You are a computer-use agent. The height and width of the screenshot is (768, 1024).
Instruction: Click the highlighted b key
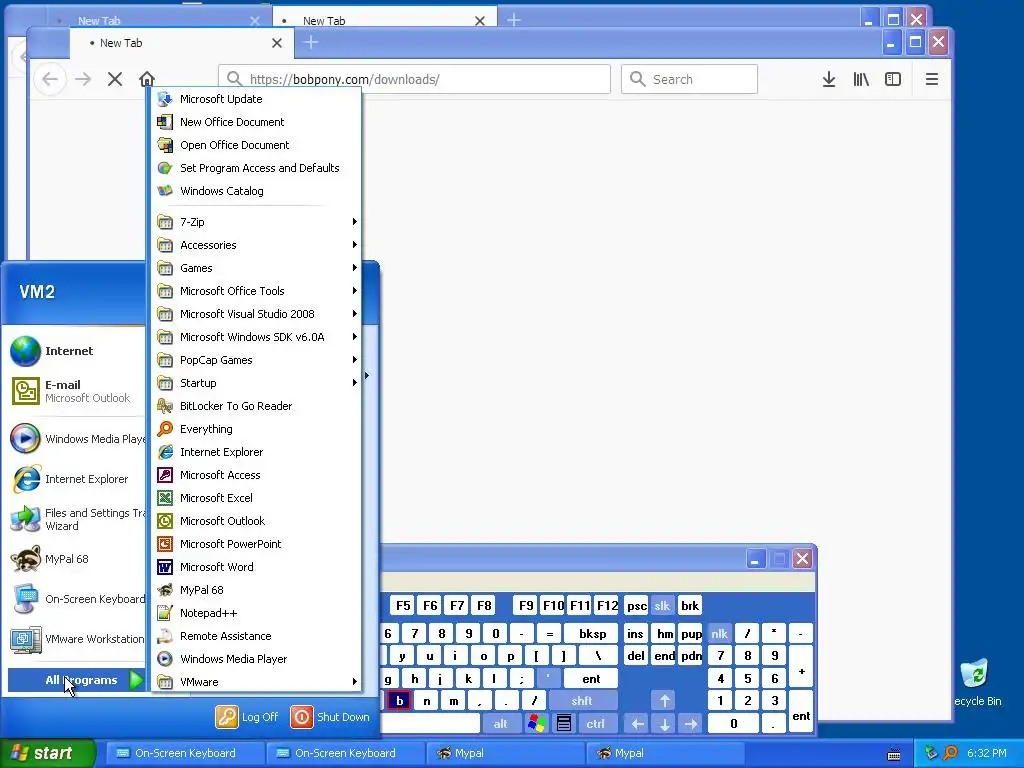400,701
